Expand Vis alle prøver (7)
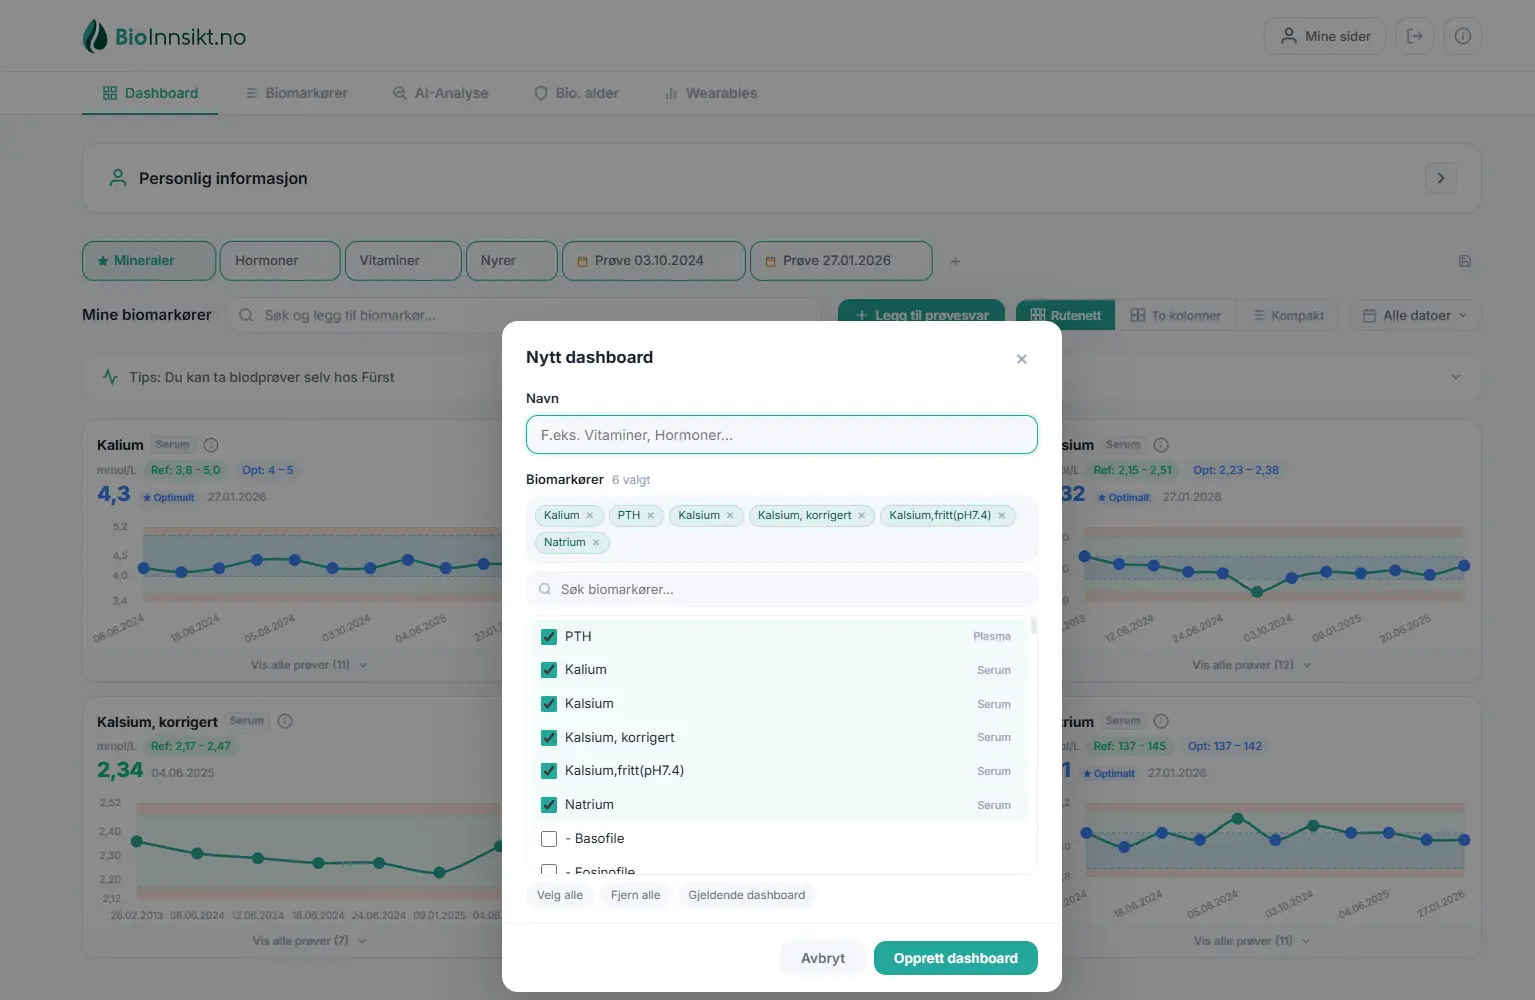Viewport: 1535px width, 1000px height. click(x=309, y=941)
